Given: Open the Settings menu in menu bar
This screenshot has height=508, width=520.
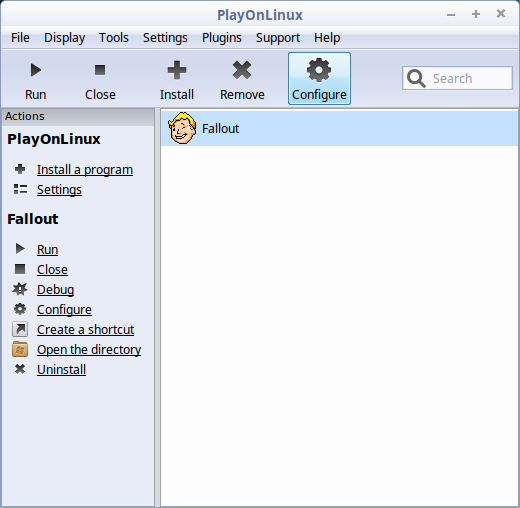Looking at the screenshot, I should (x=165, y=38).
